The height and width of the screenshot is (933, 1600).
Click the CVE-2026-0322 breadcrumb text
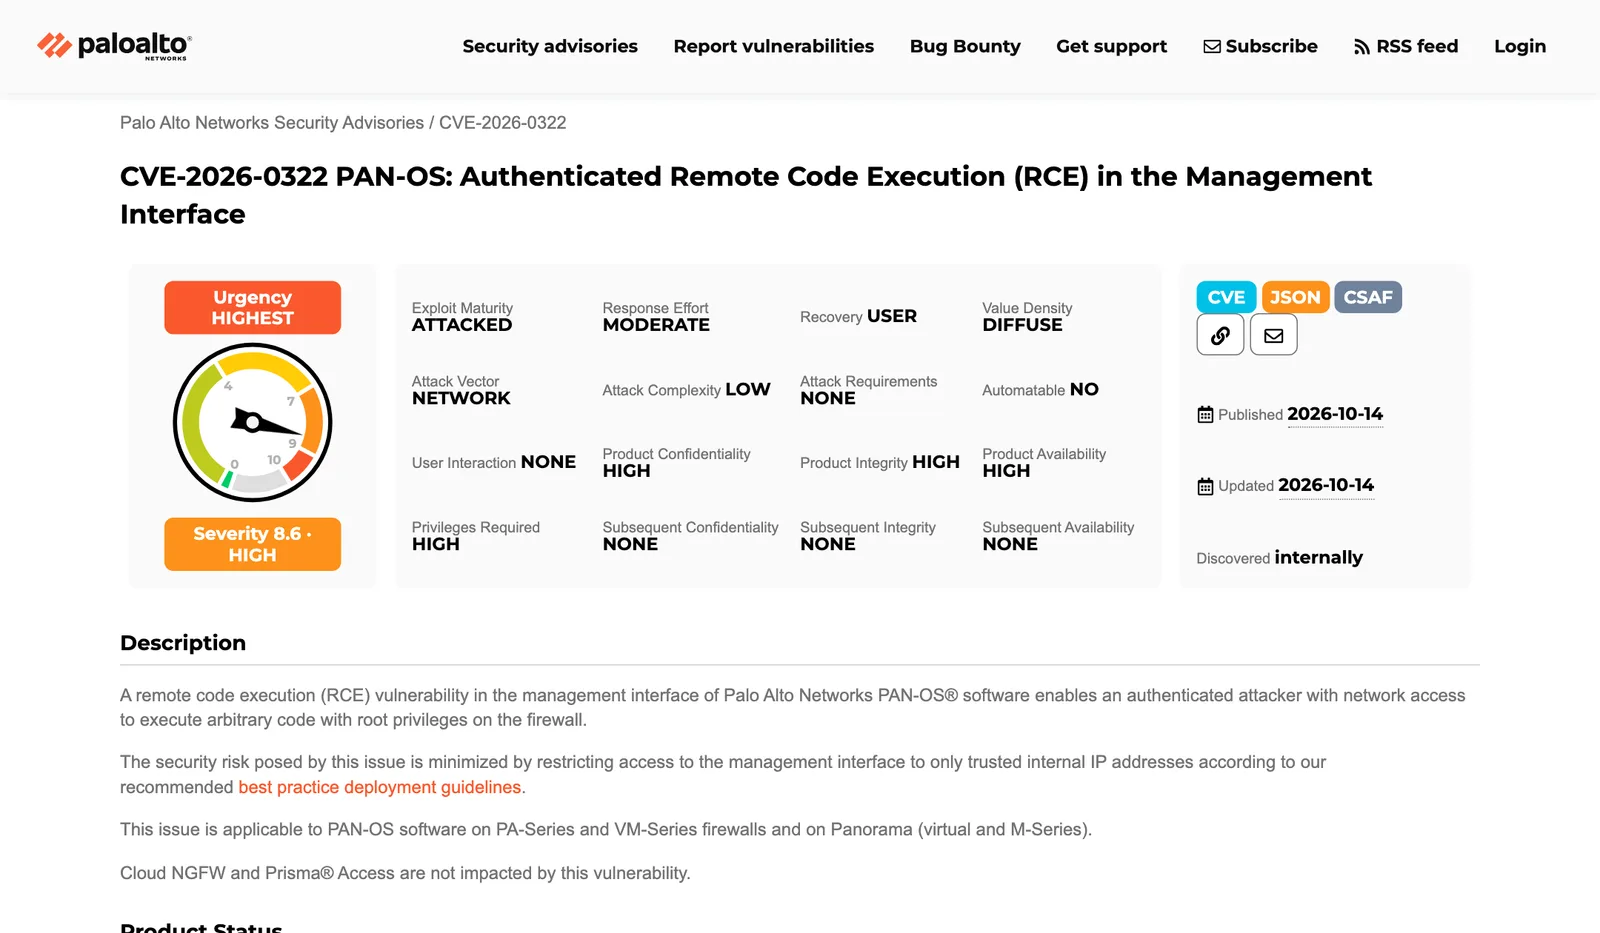(x=502, y=123)
